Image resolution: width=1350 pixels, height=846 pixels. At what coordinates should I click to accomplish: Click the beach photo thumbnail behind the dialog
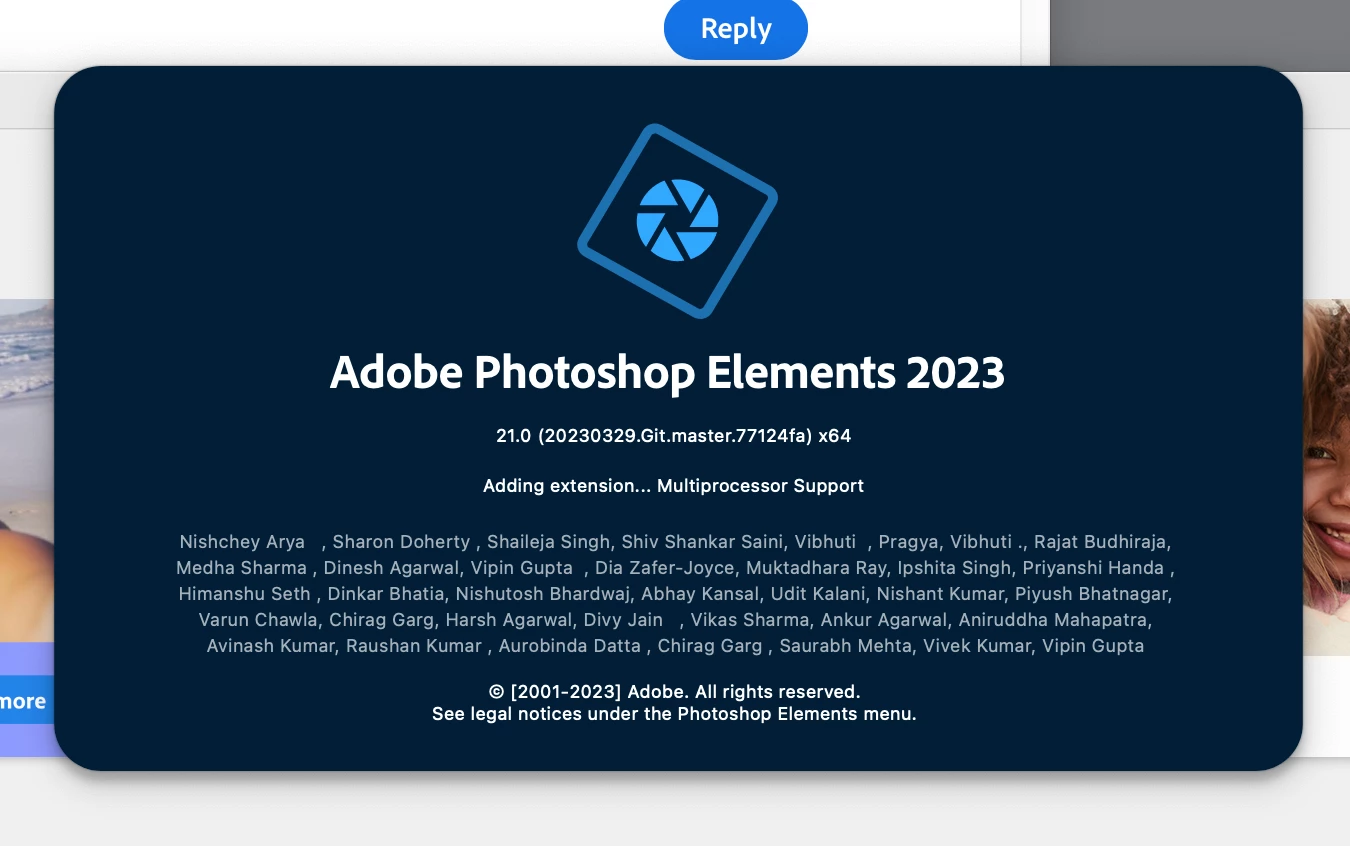point(27,470)
